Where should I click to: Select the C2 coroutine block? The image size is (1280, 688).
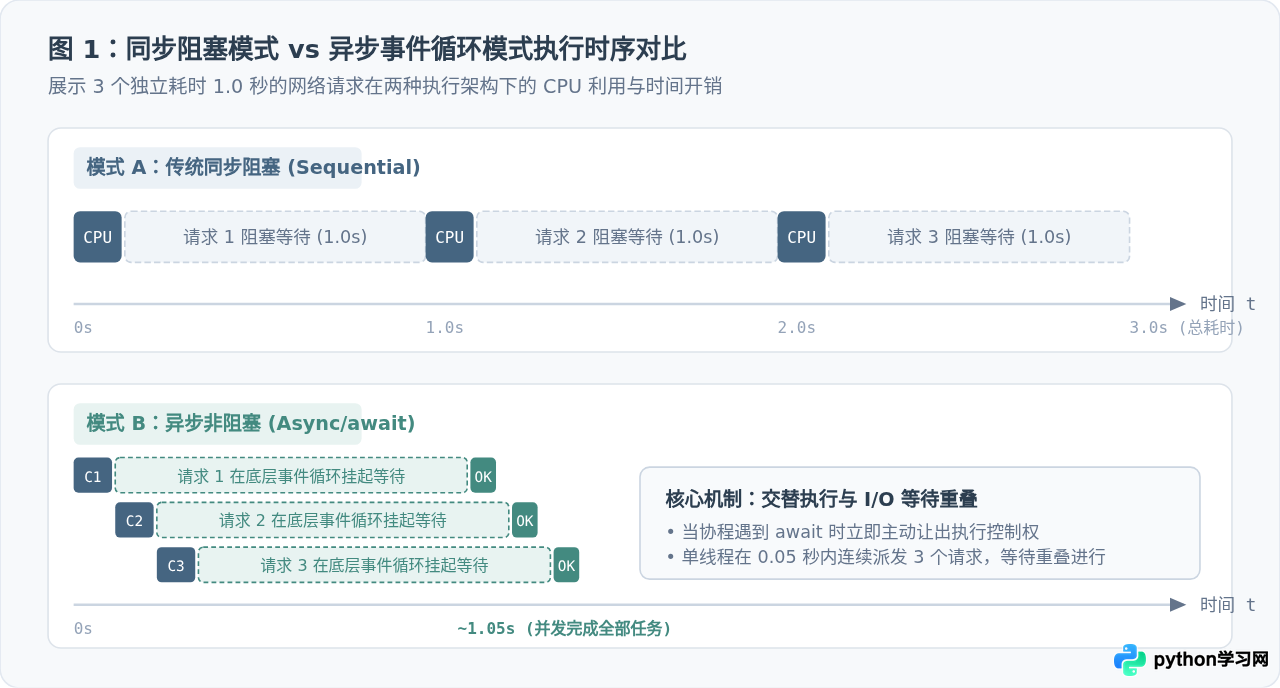(x=134, y=520)
